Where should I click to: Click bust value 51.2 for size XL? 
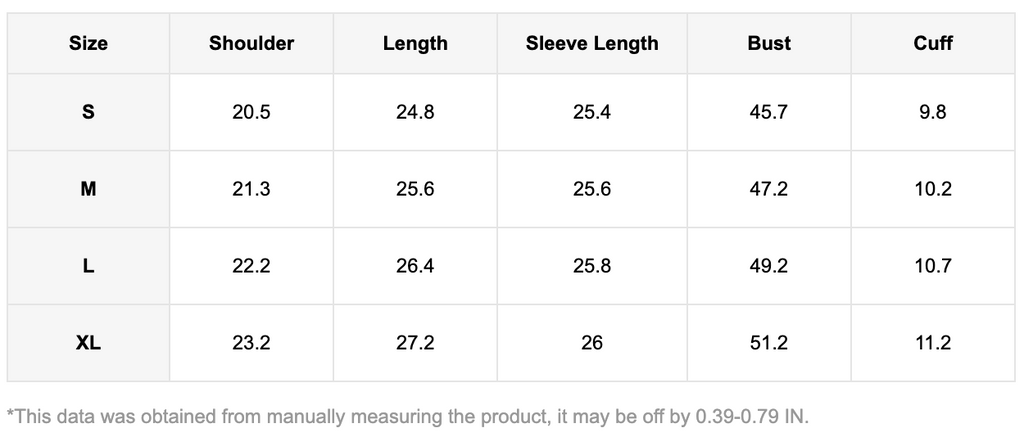pos(769,343)
